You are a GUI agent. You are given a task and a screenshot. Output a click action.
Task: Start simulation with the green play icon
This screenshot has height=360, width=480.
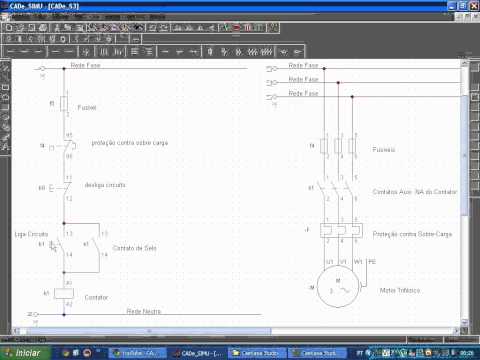click(x=226, y=28)
